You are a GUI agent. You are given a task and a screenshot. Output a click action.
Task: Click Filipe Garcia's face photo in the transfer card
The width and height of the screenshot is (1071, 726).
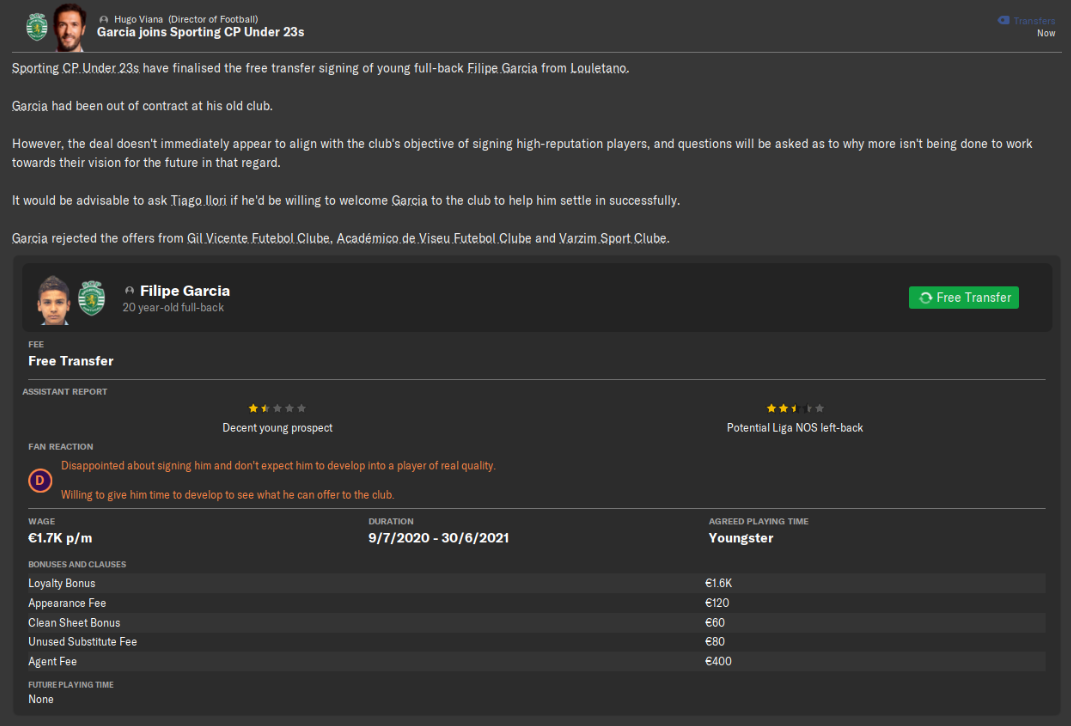(54, 300)
